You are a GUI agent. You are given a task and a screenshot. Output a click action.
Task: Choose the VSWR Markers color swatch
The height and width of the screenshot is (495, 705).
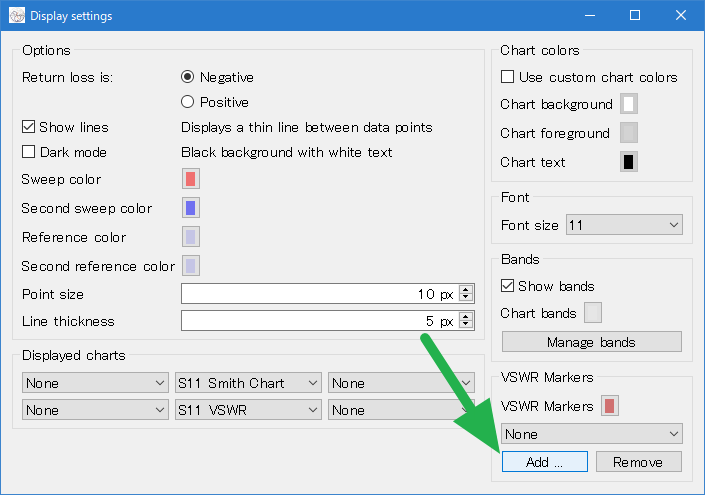point(610,406)
